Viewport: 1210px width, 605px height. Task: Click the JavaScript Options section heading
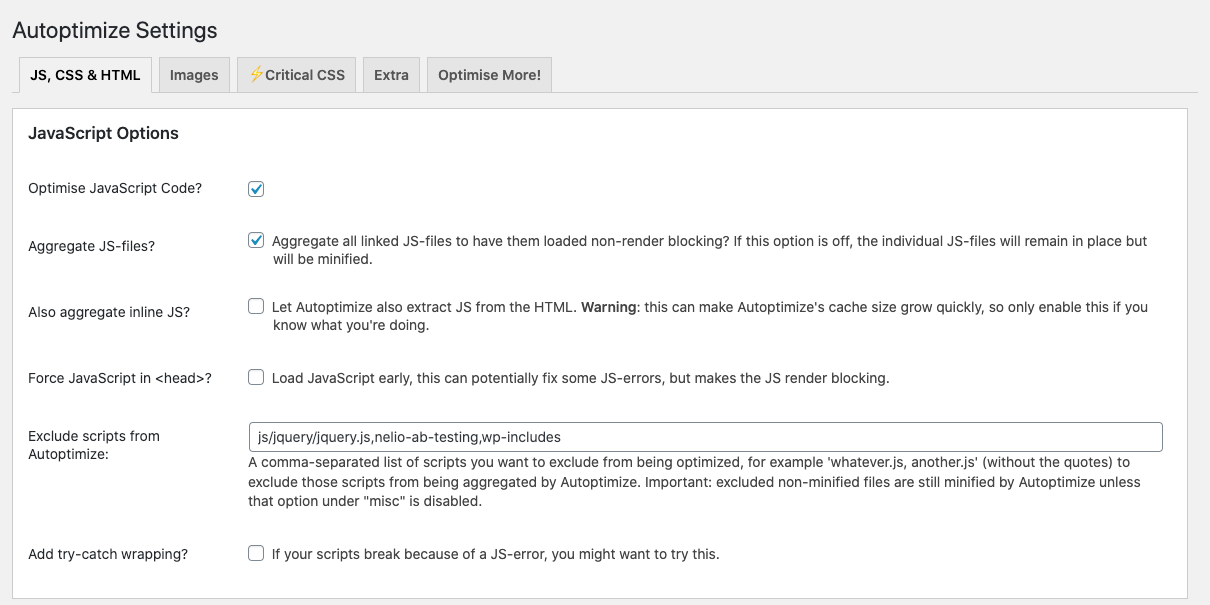click(104, 133)
